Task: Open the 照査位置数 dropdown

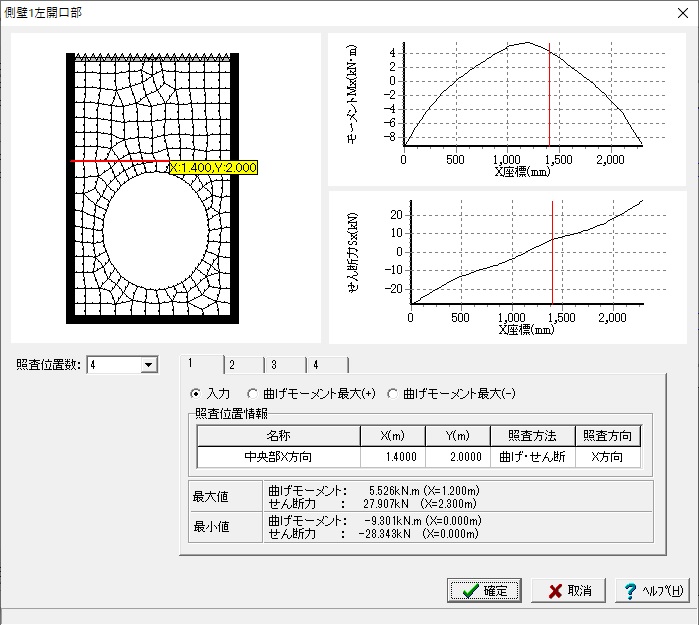Action: (149, 365)
